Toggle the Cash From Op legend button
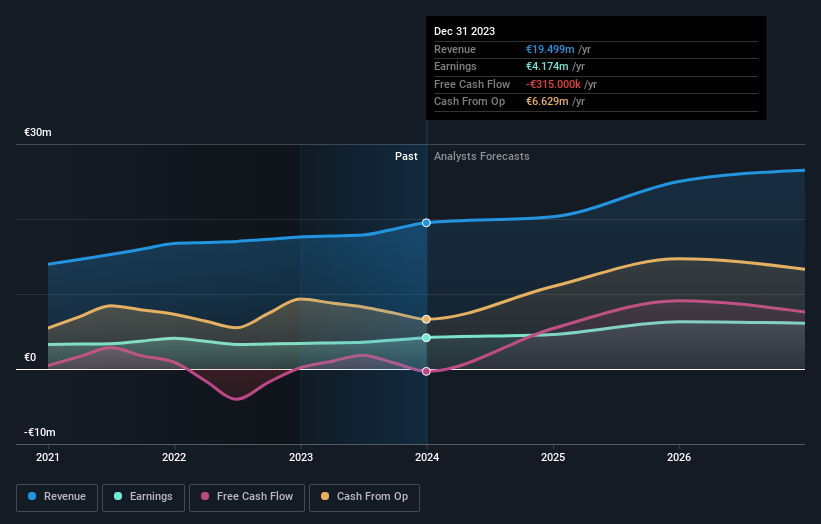The image size is (821, 524). tap(364, 497)
